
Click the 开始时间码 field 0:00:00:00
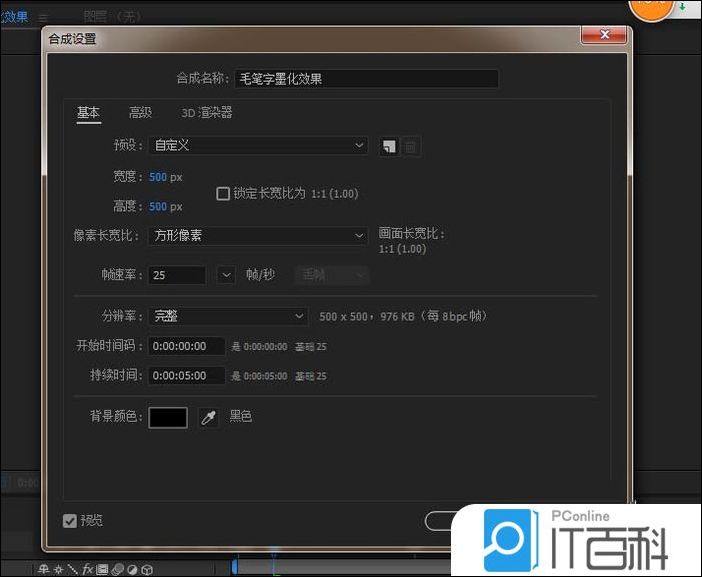point(186,346)
